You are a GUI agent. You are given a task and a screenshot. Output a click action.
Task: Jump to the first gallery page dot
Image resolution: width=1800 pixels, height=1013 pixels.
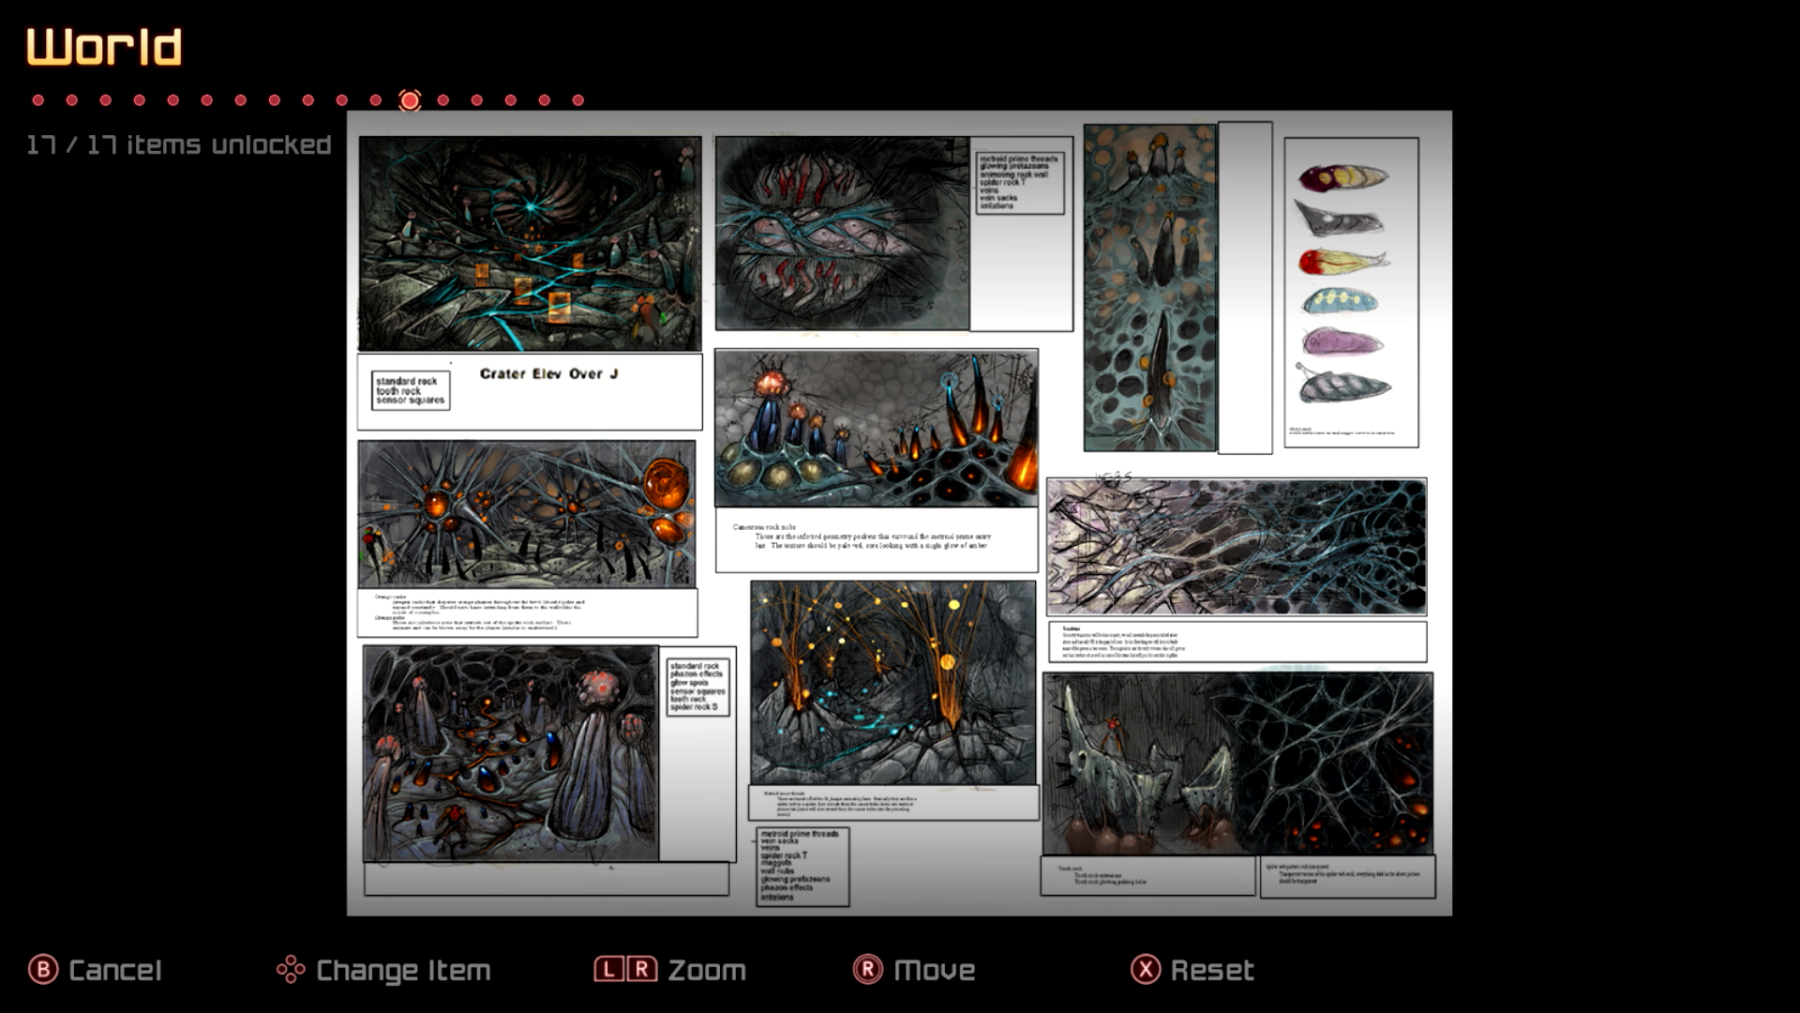click(38, 100)
